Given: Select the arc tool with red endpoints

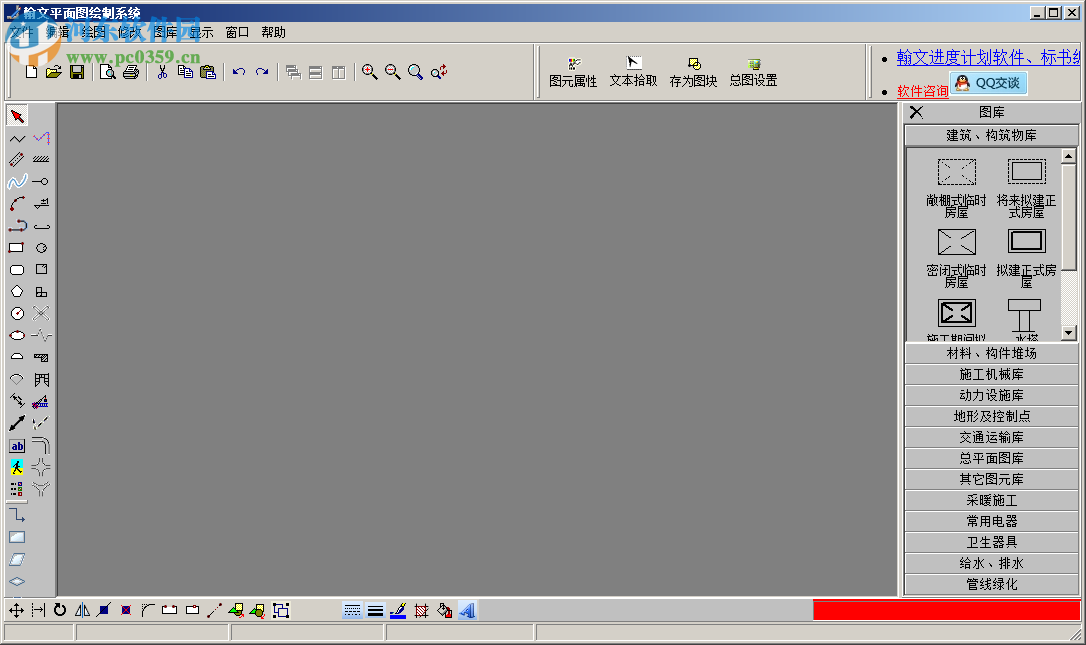Looking at the screenshot, I should 17,204.
